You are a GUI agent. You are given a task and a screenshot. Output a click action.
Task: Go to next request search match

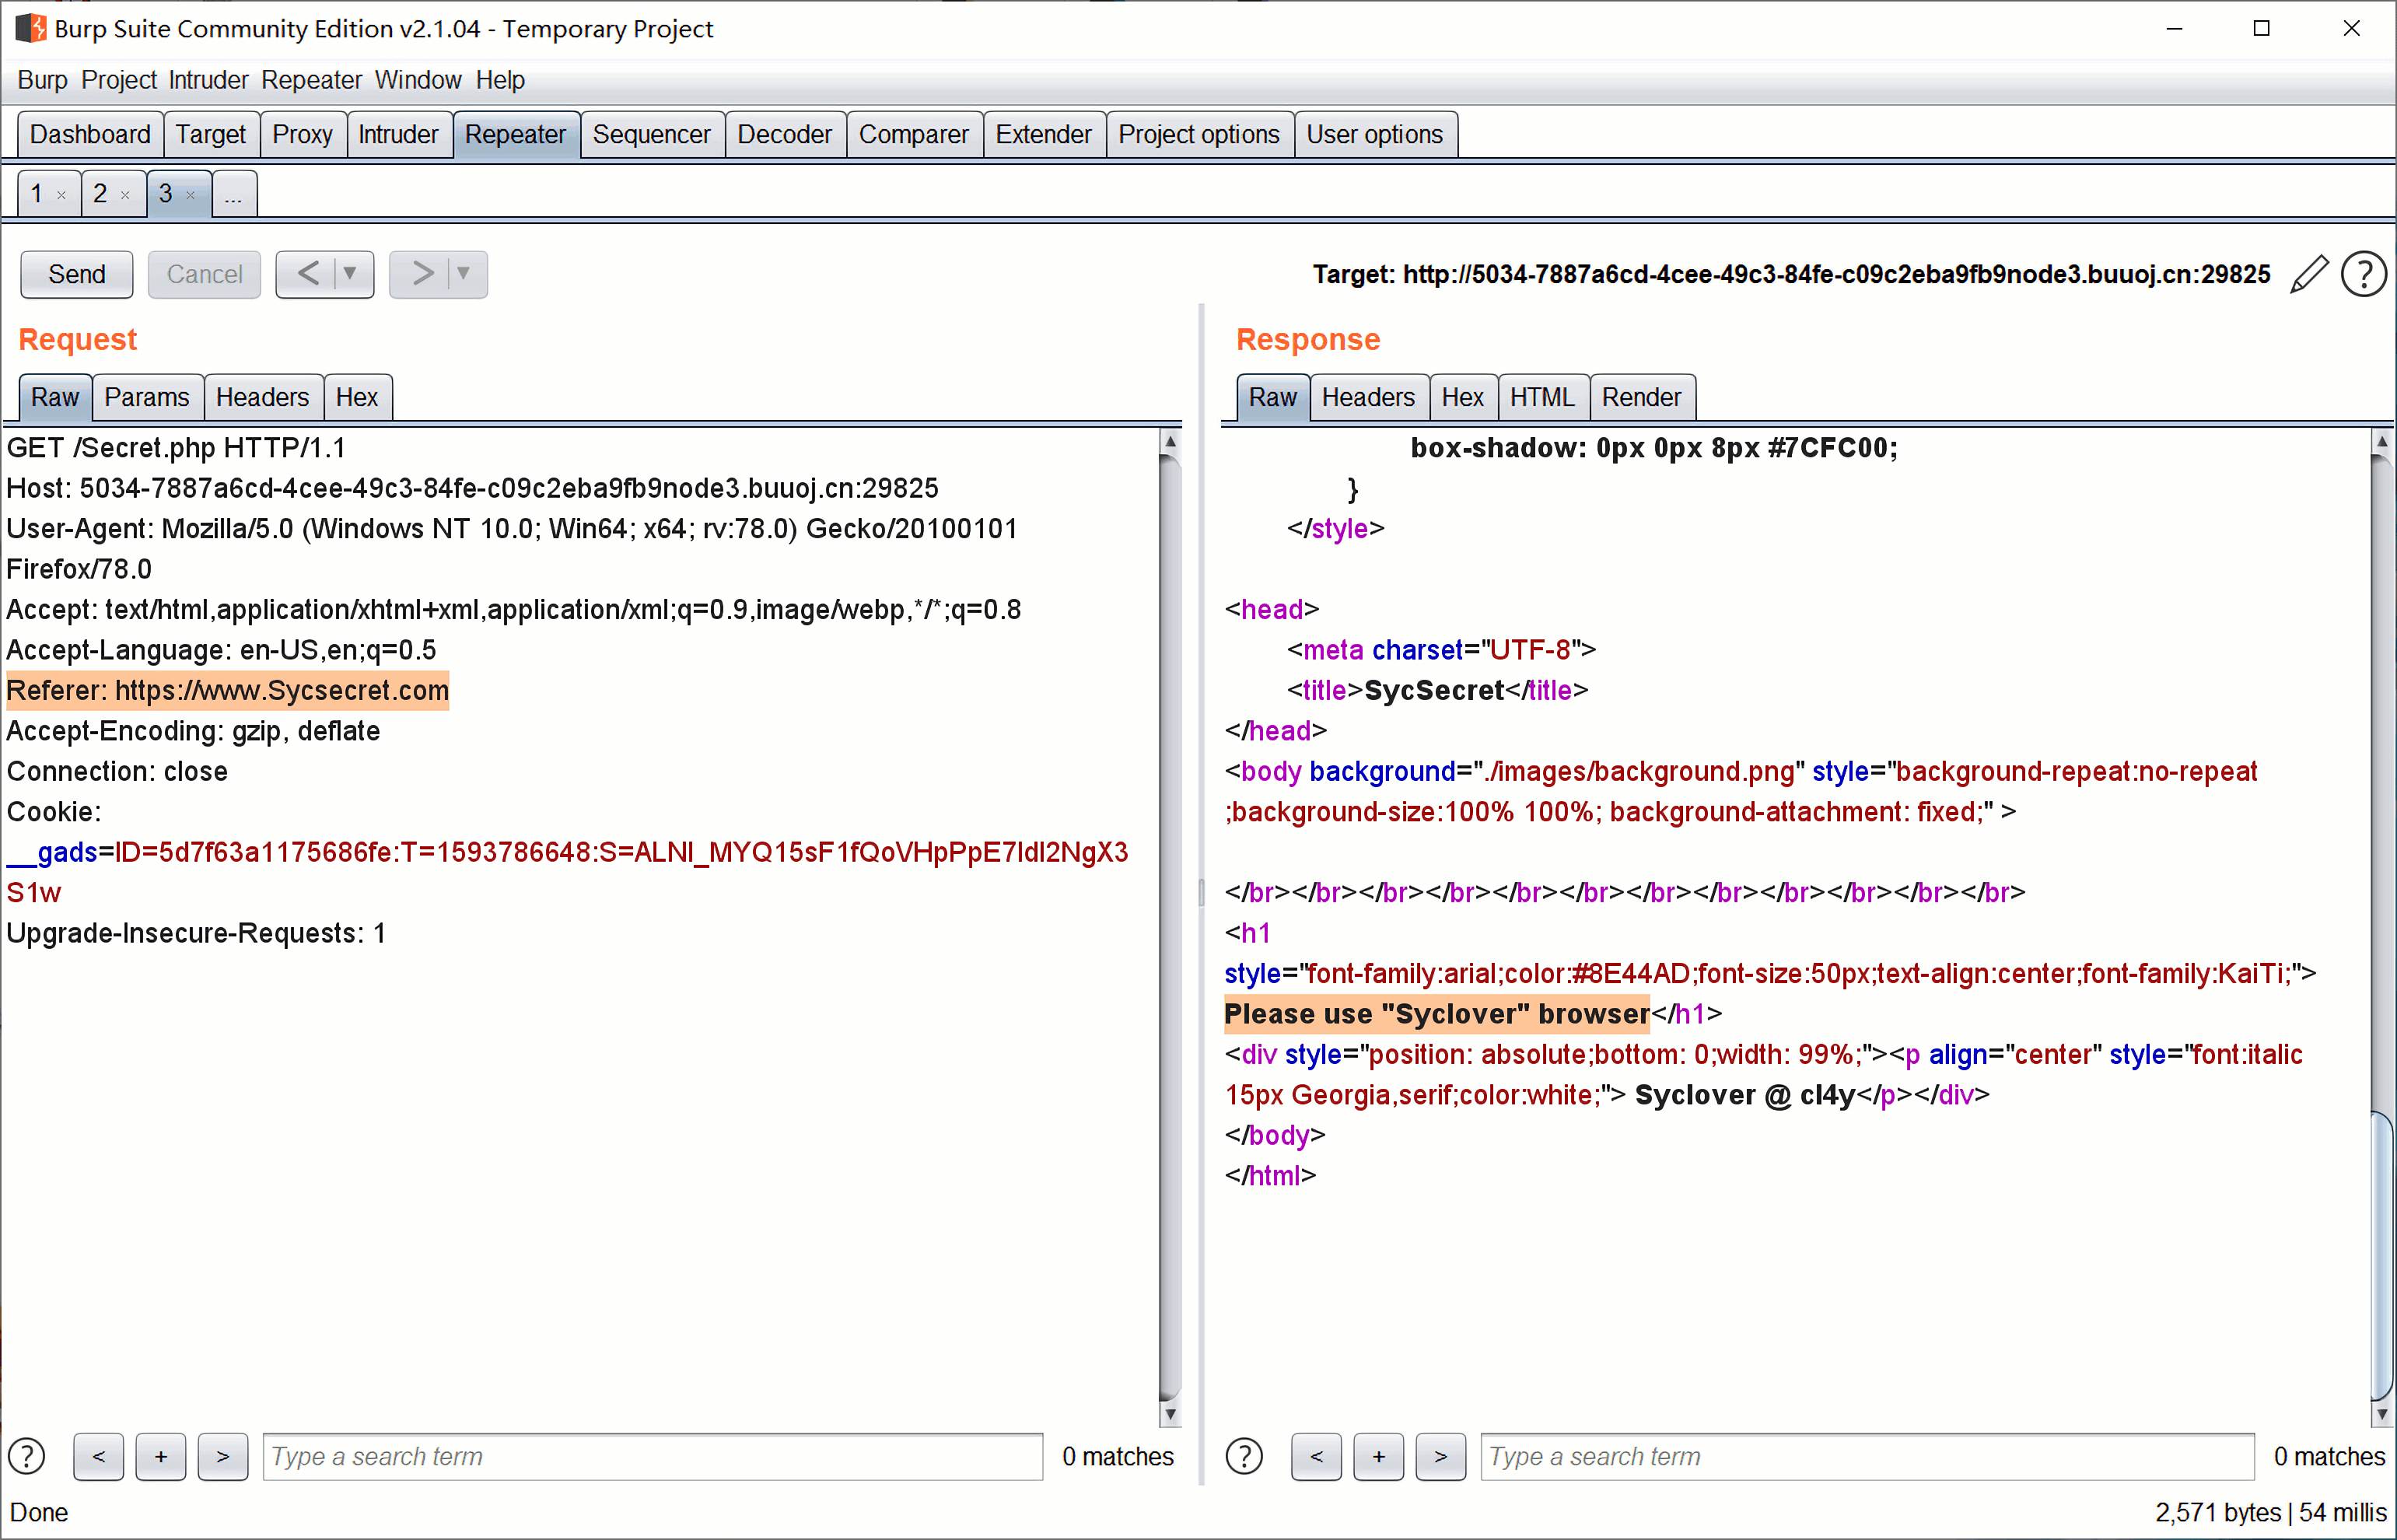click(223, 1456)
